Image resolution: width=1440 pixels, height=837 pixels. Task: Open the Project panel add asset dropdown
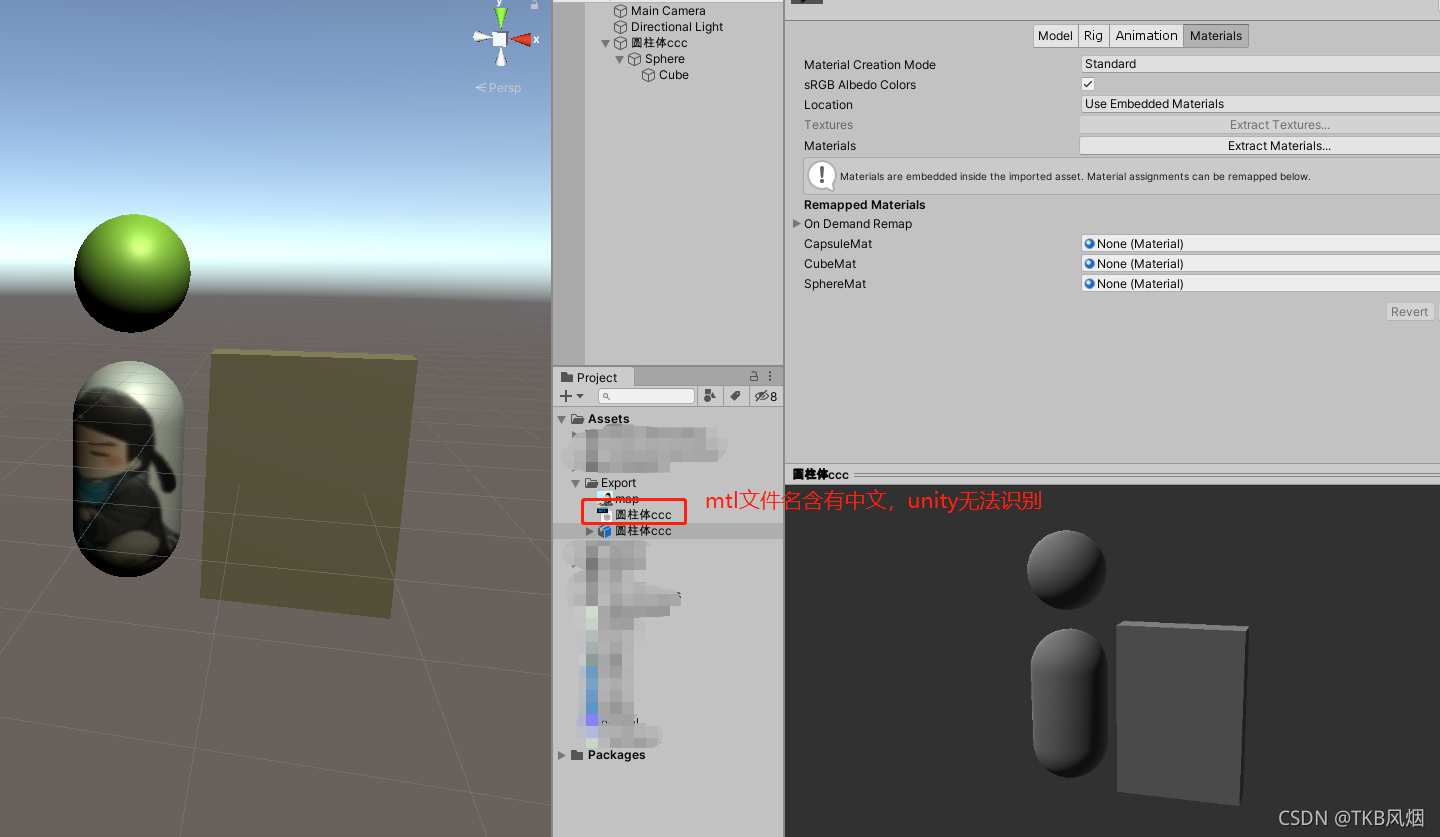572,396
